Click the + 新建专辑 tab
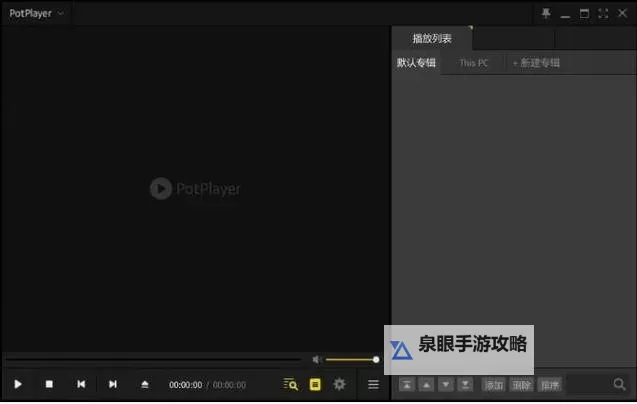The image size is (637, 404). click(x=536, y=63)
